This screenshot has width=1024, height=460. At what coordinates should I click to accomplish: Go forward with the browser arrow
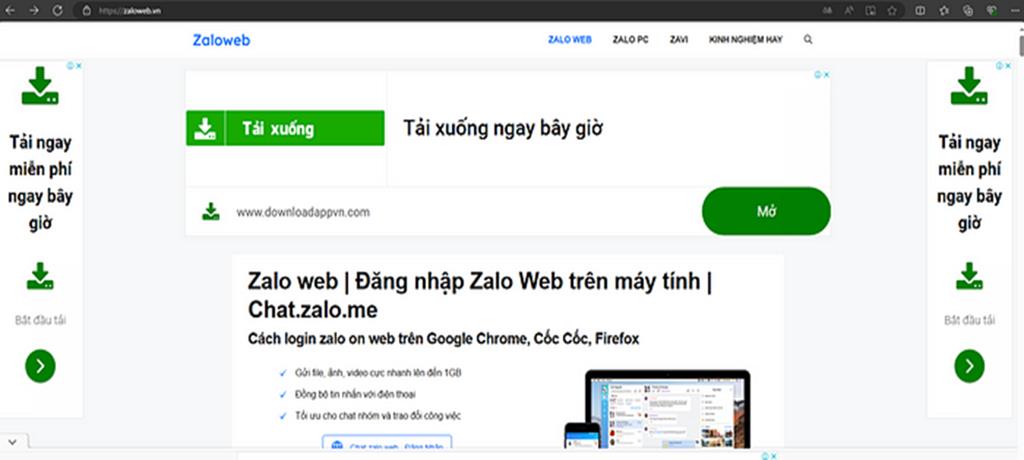[x=34, y=10]
